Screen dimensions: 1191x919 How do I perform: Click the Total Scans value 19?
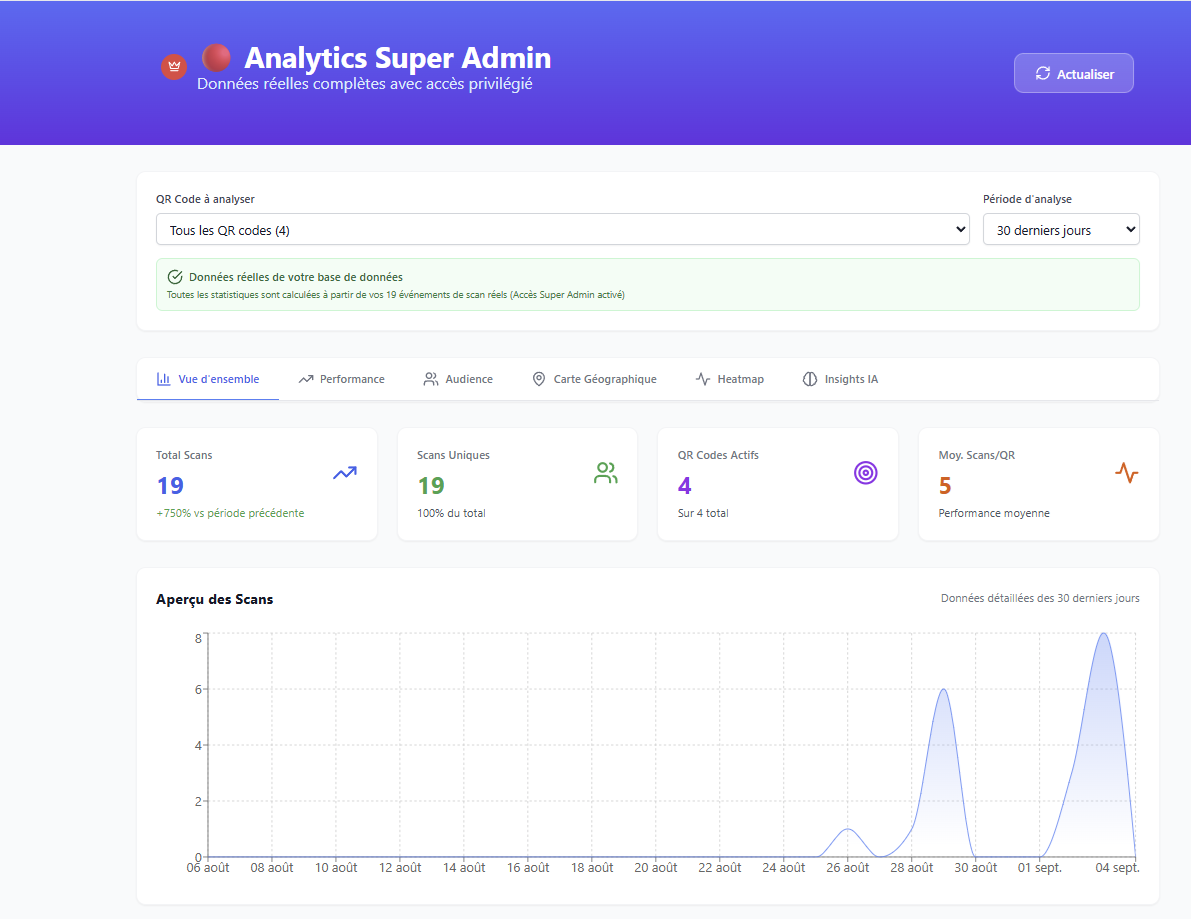(x=170, y=486)
